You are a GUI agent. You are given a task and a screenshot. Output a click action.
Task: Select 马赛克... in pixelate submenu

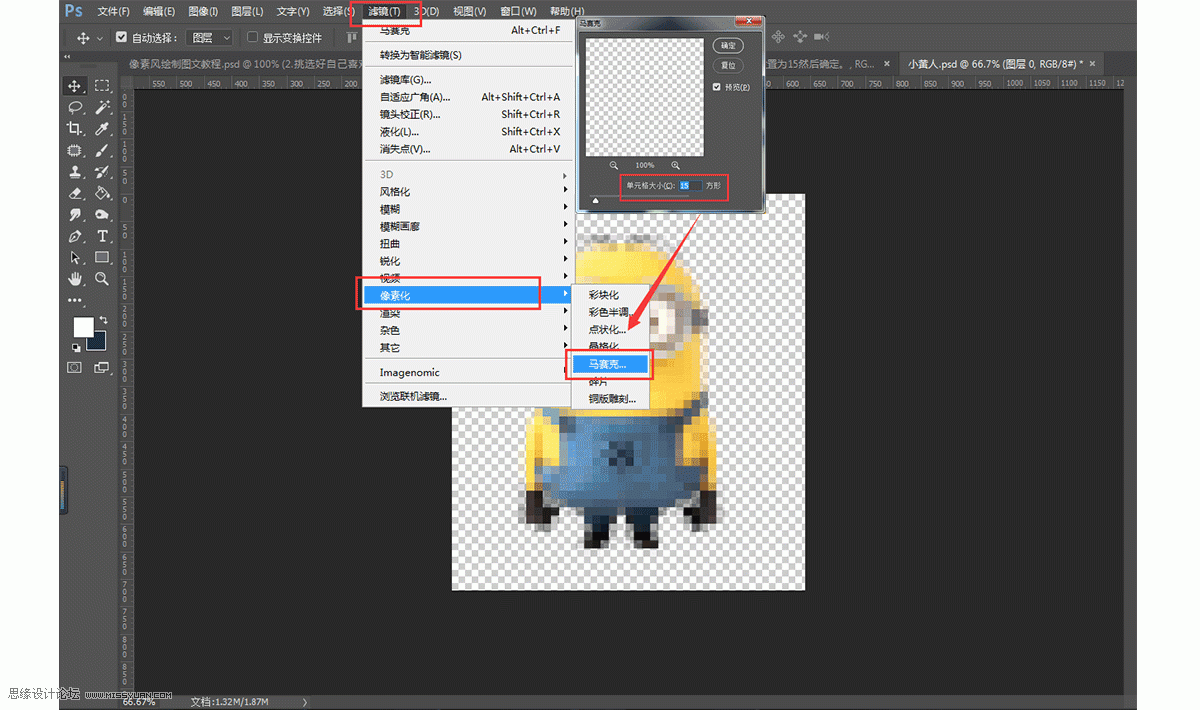click(610, 365)
